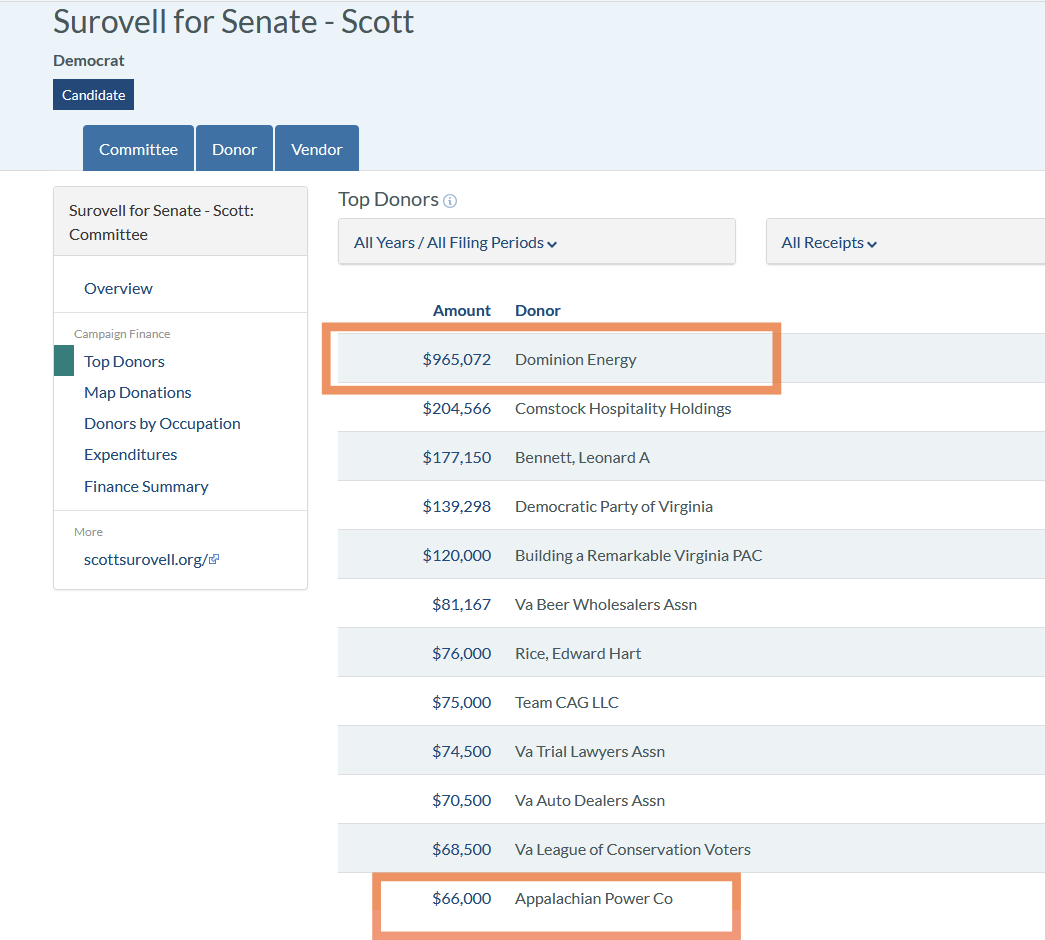This screenshot has height=940, width=1045.
Task: Open Donors by Occupation link
Action: [x=162, y=424]
